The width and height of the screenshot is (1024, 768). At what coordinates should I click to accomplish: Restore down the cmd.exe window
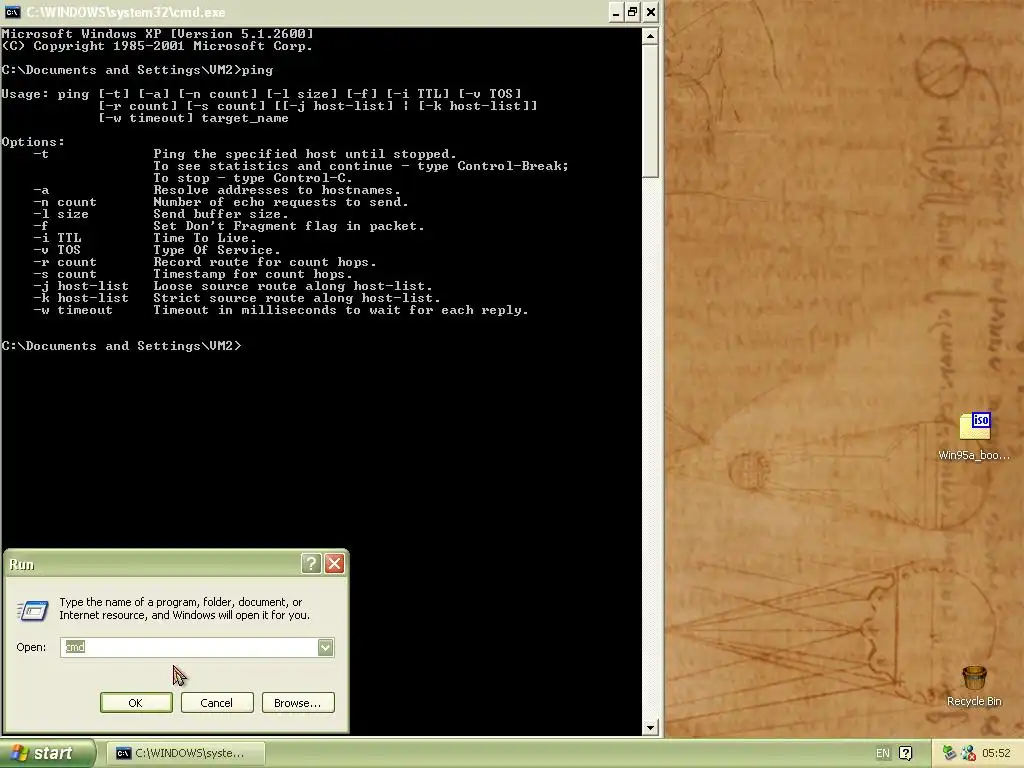click(632, 12)
